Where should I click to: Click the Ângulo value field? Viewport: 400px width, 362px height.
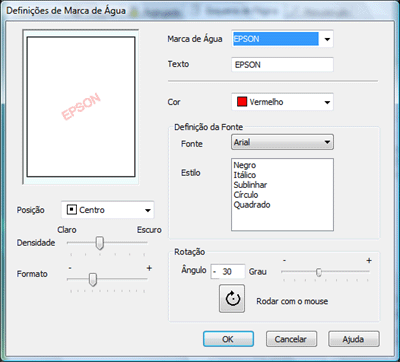pyautogui.click(x=228, y=272)
